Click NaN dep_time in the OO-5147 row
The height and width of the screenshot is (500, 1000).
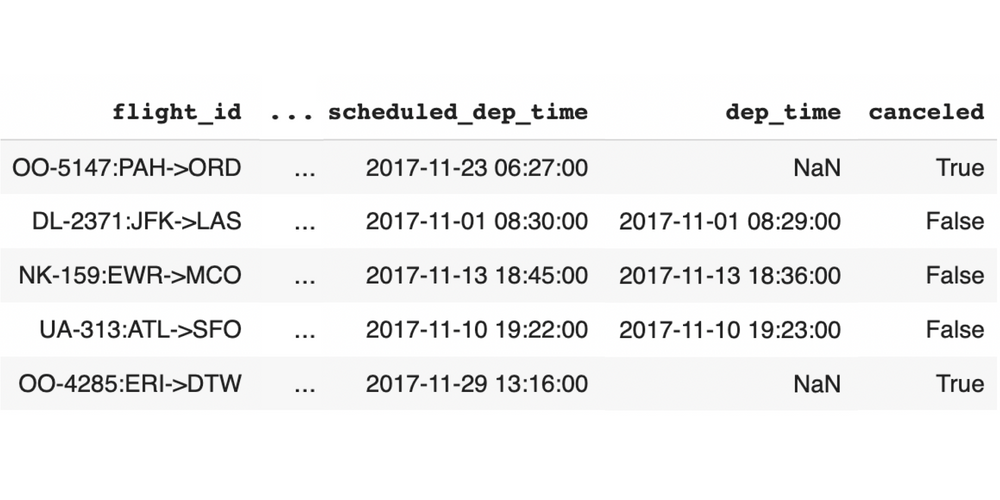(817, 167)
